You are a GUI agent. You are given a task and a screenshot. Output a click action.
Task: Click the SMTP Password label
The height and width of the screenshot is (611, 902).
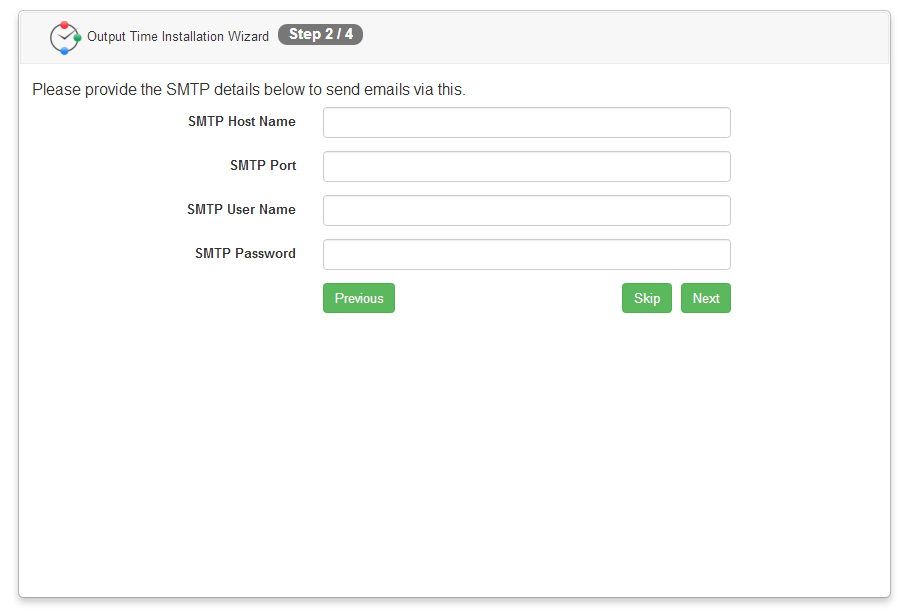coord(245,253)
